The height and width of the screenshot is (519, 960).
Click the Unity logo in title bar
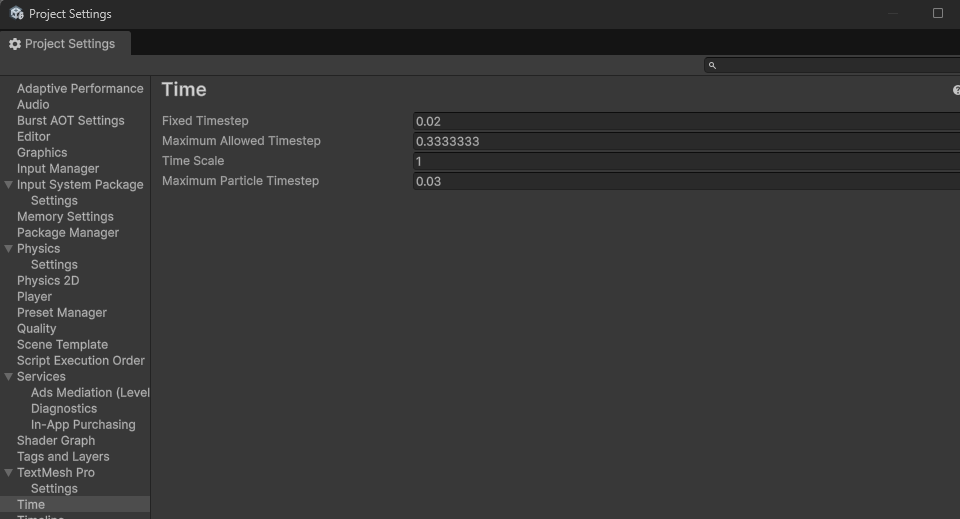coord(16,14)
